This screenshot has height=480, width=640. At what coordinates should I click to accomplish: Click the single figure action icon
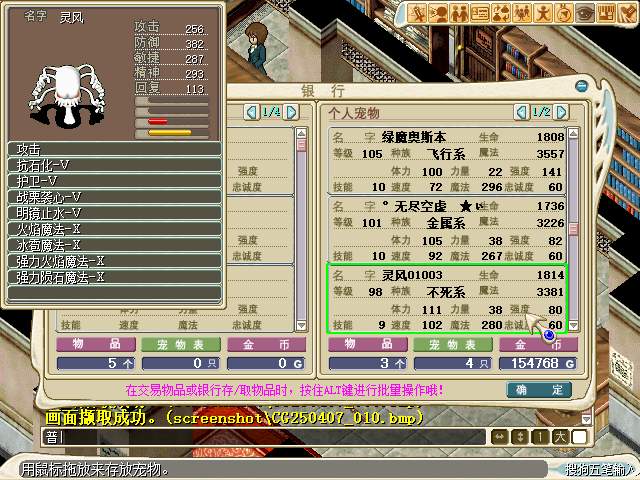coord(543,13)
